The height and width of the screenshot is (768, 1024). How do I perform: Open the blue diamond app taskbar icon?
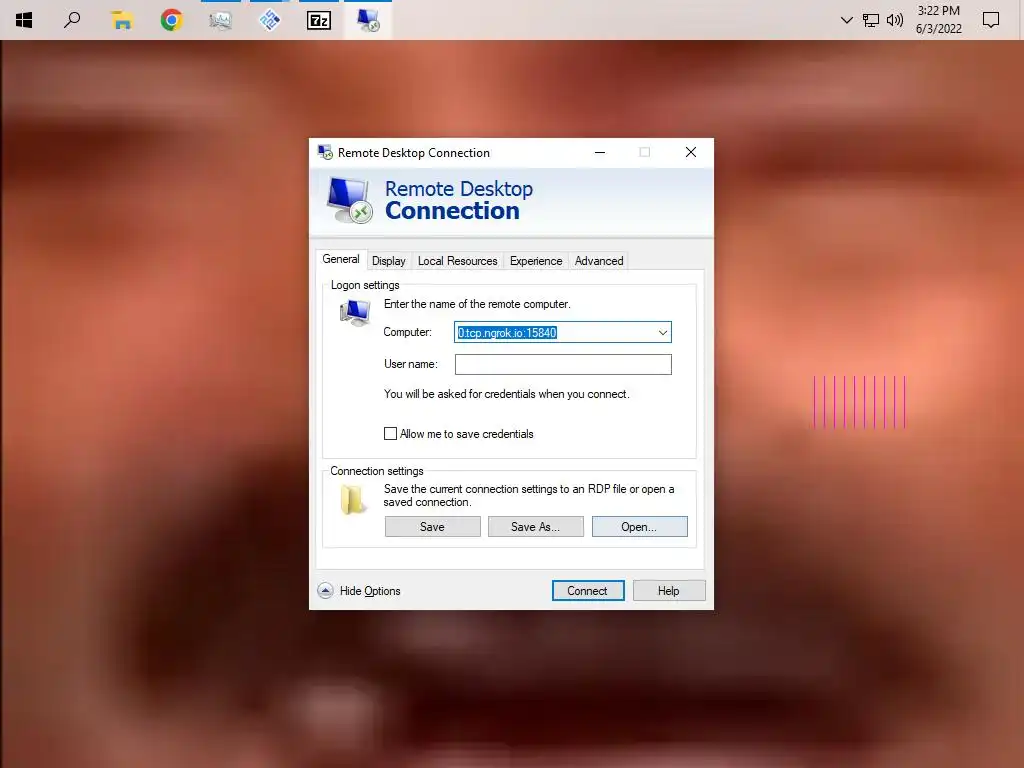270,20
